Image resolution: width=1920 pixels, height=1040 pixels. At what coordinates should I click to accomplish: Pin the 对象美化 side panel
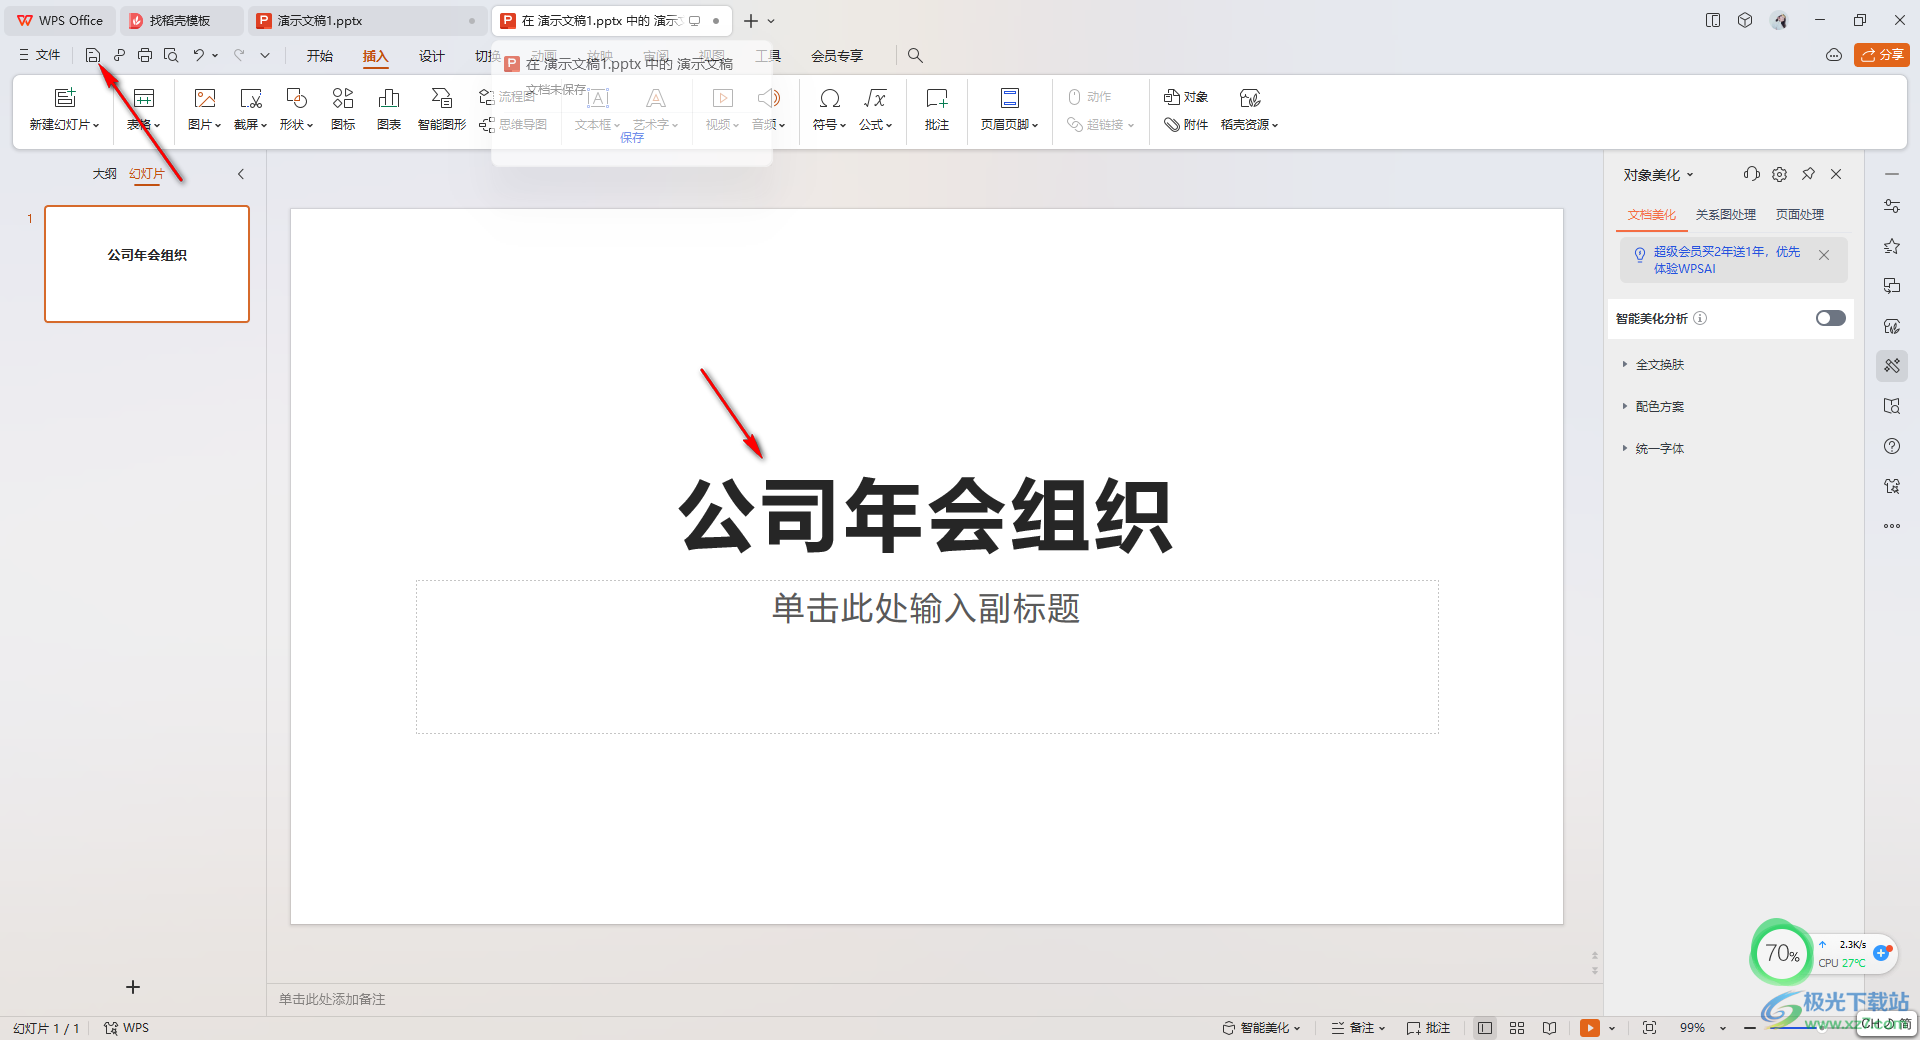point(1808,174)
